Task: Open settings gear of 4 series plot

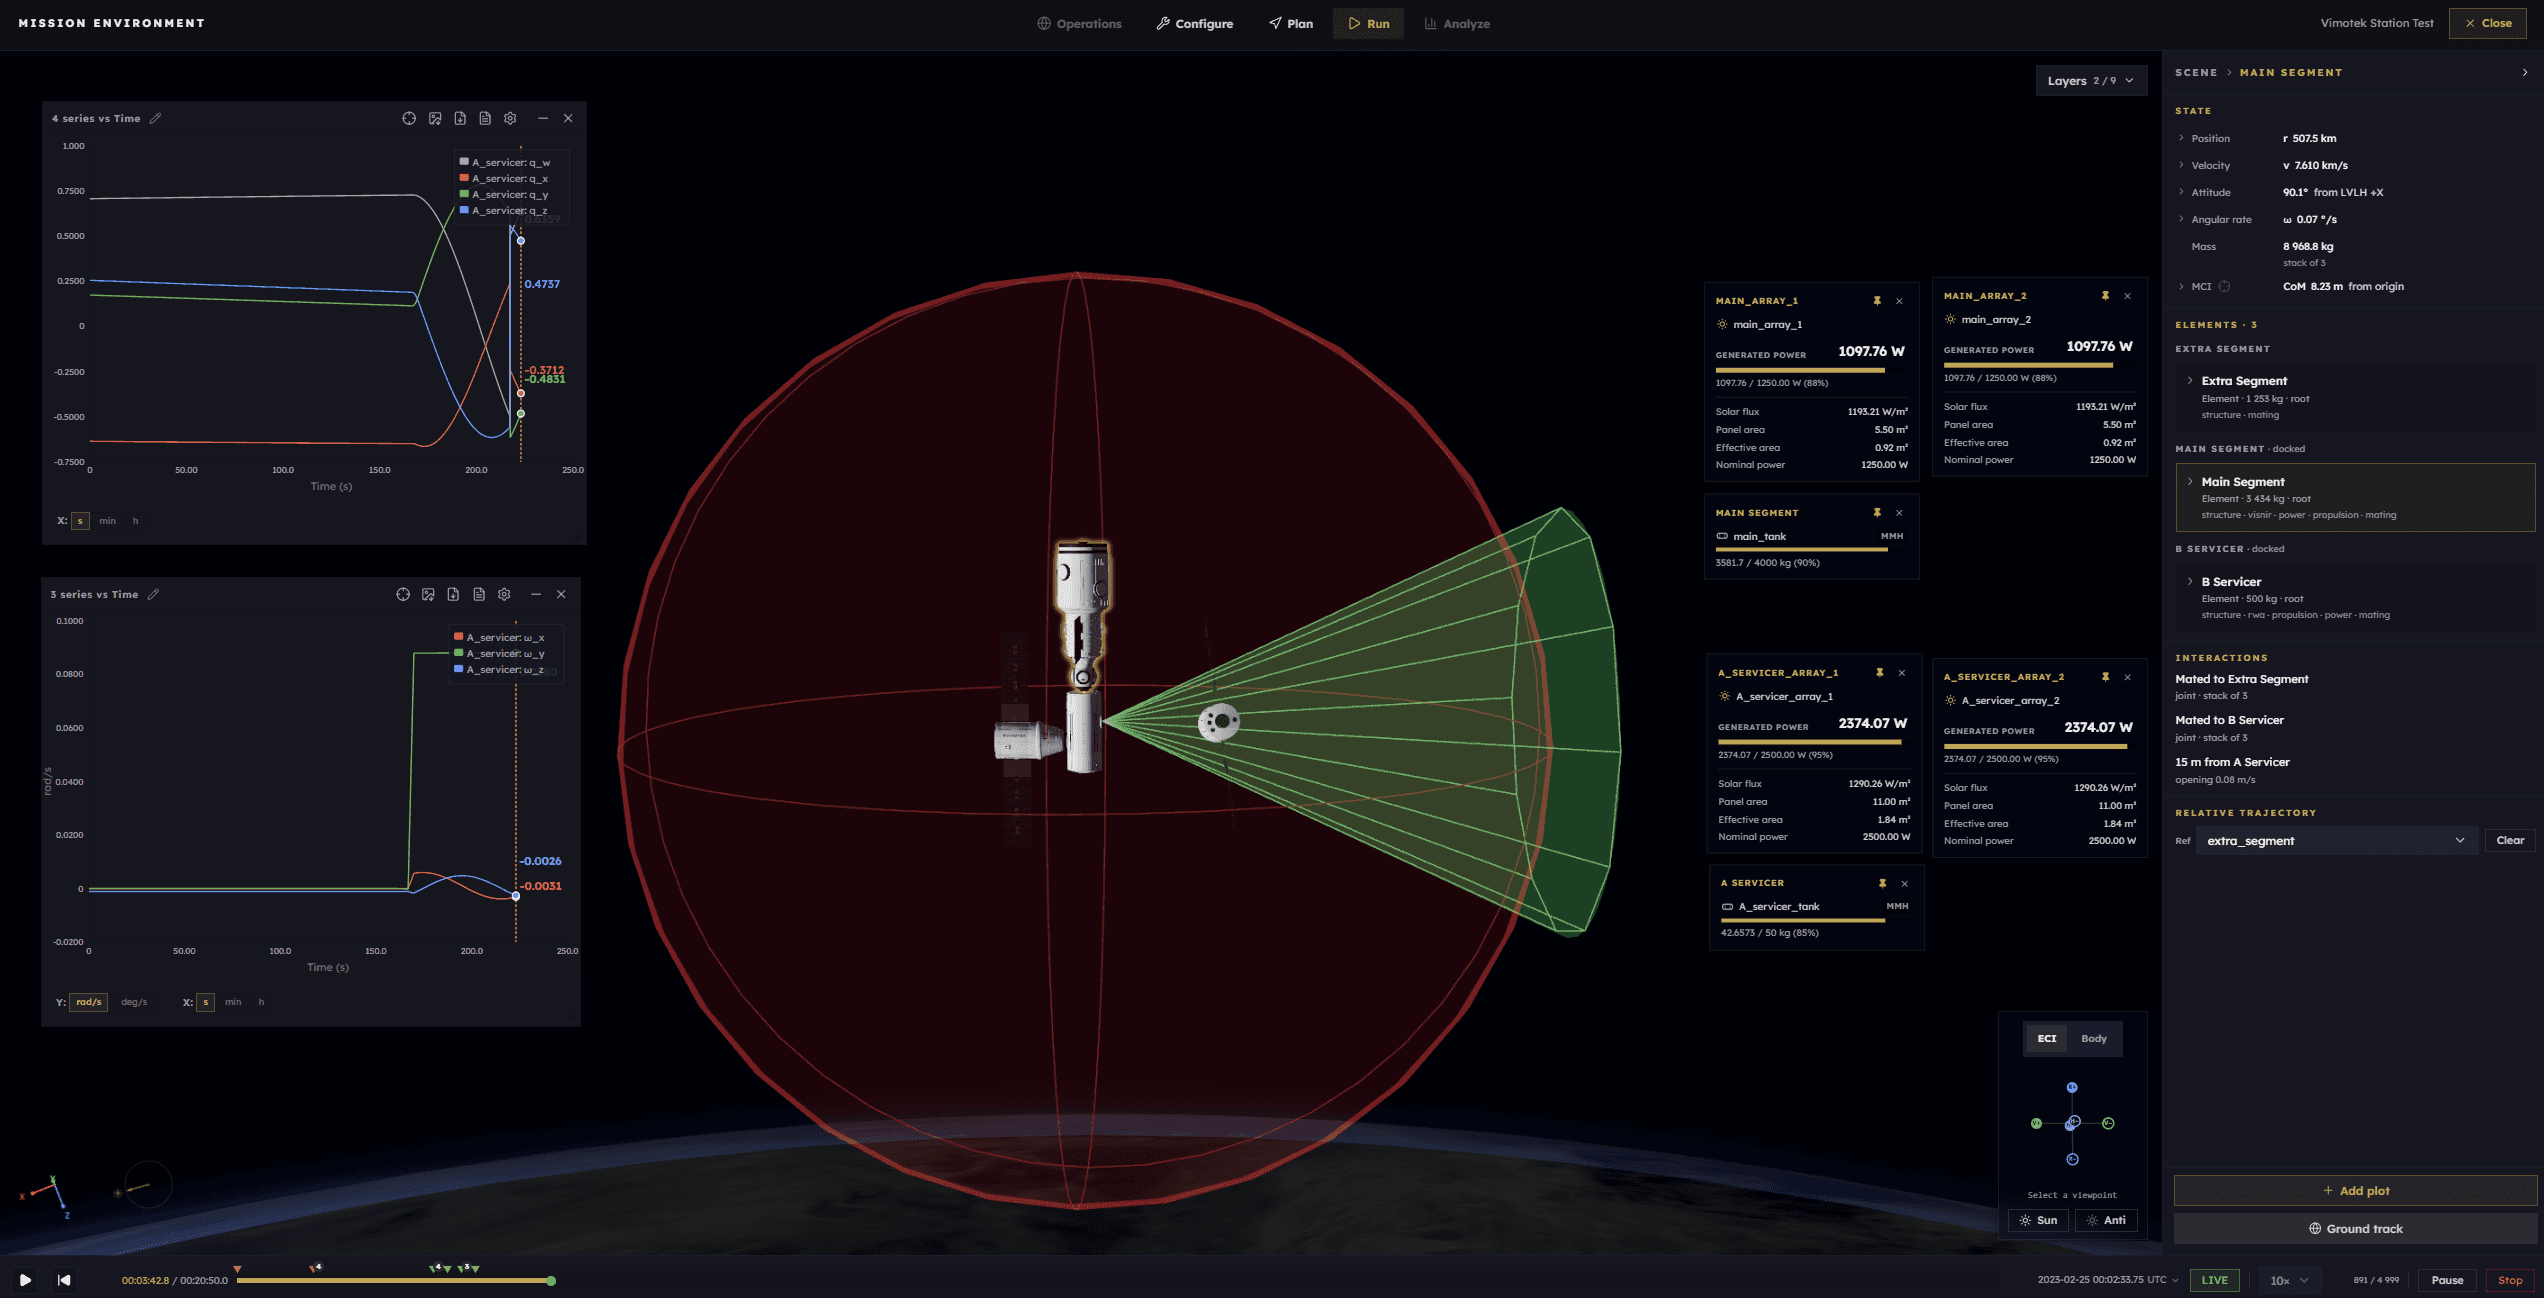Action: [510, 118]
